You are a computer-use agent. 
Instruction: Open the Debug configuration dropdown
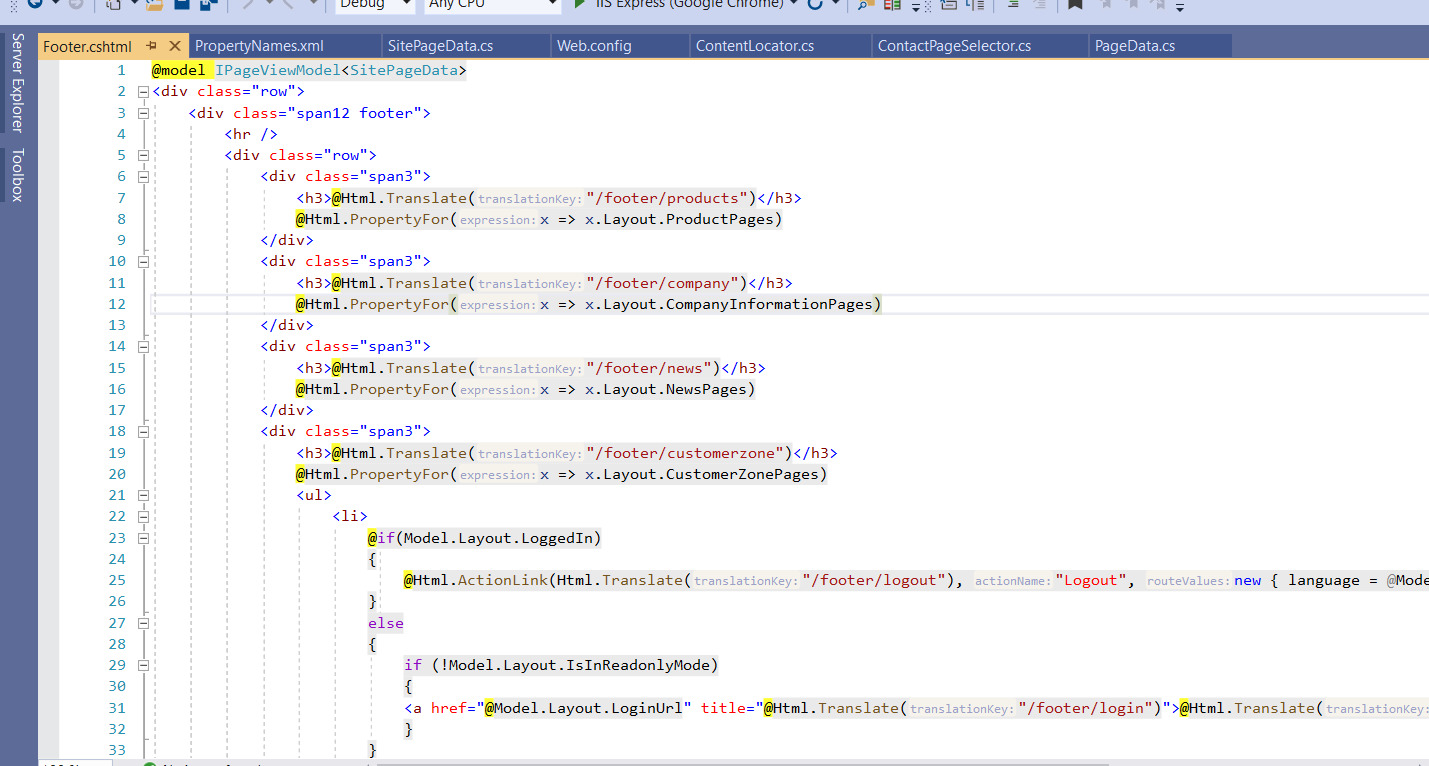point(375,5)
